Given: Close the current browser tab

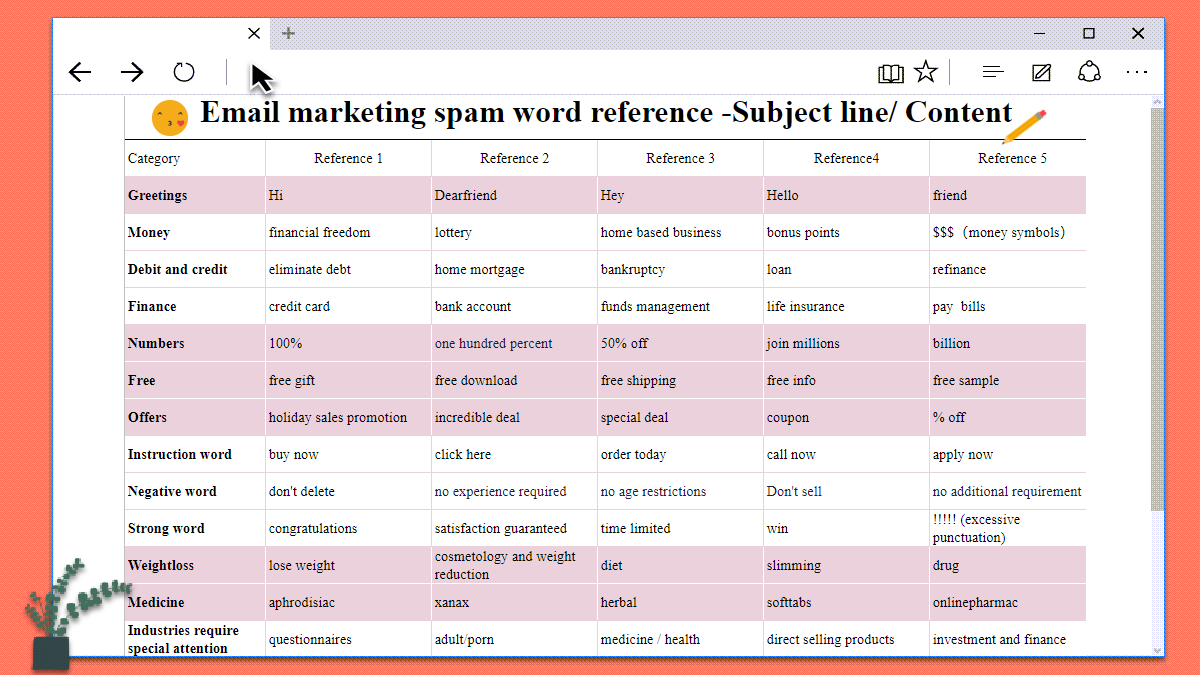Looking at the screenshot, I should click(254, 34).
